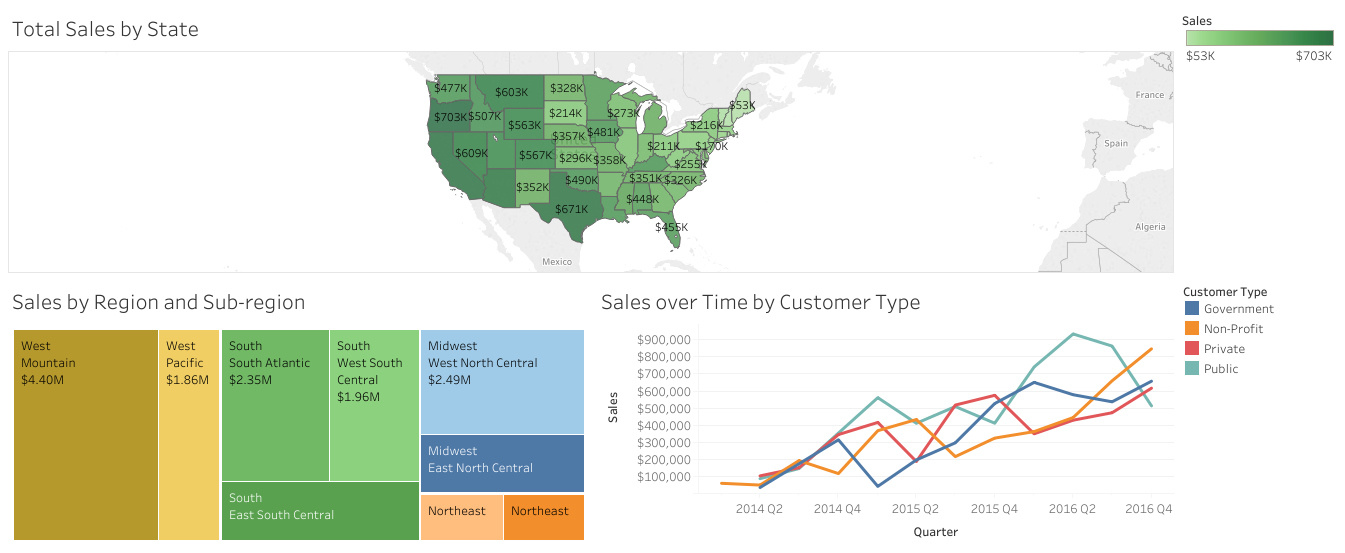Click the Midwest East North Central tile
This screenshot has width=1345, height=553.
[502, 462]
